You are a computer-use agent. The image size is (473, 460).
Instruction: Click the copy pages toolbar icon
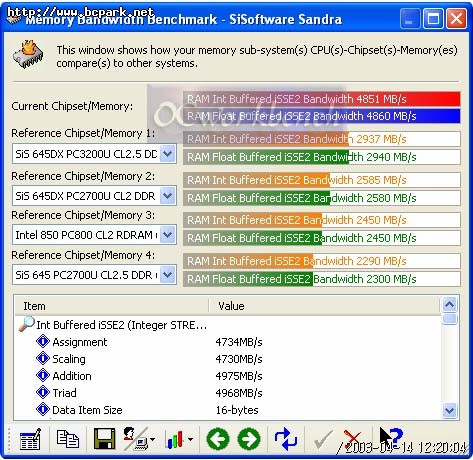[68, 439]
